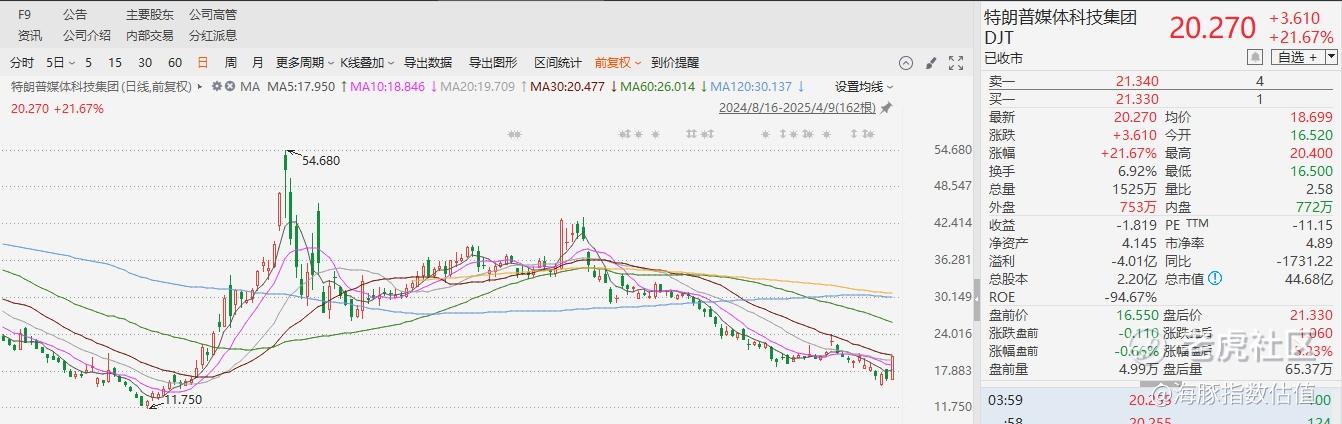Click the 总市值 value 44.68亿
The image size is (1342, 424).
click(1308, 279)
